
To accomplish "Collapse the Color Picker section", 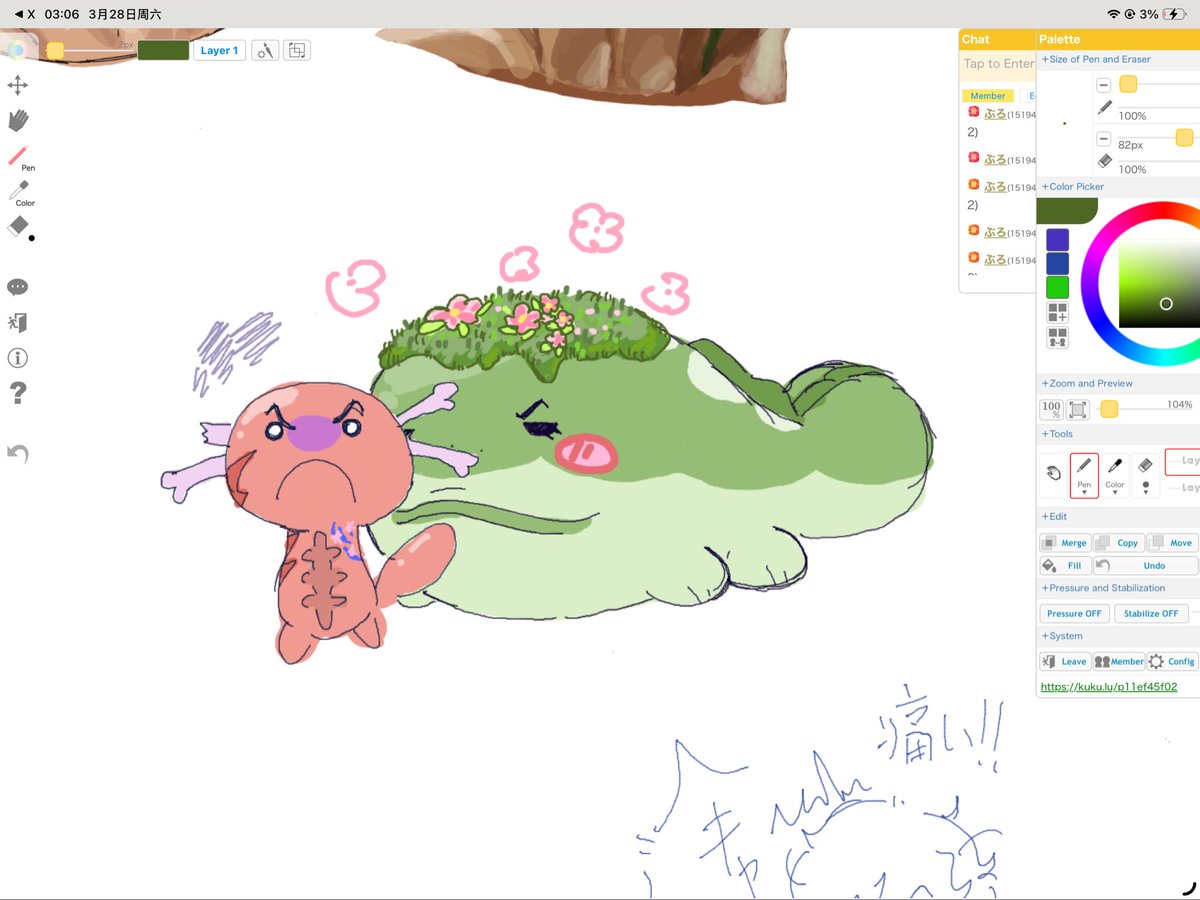I will tap(1073, 186).
